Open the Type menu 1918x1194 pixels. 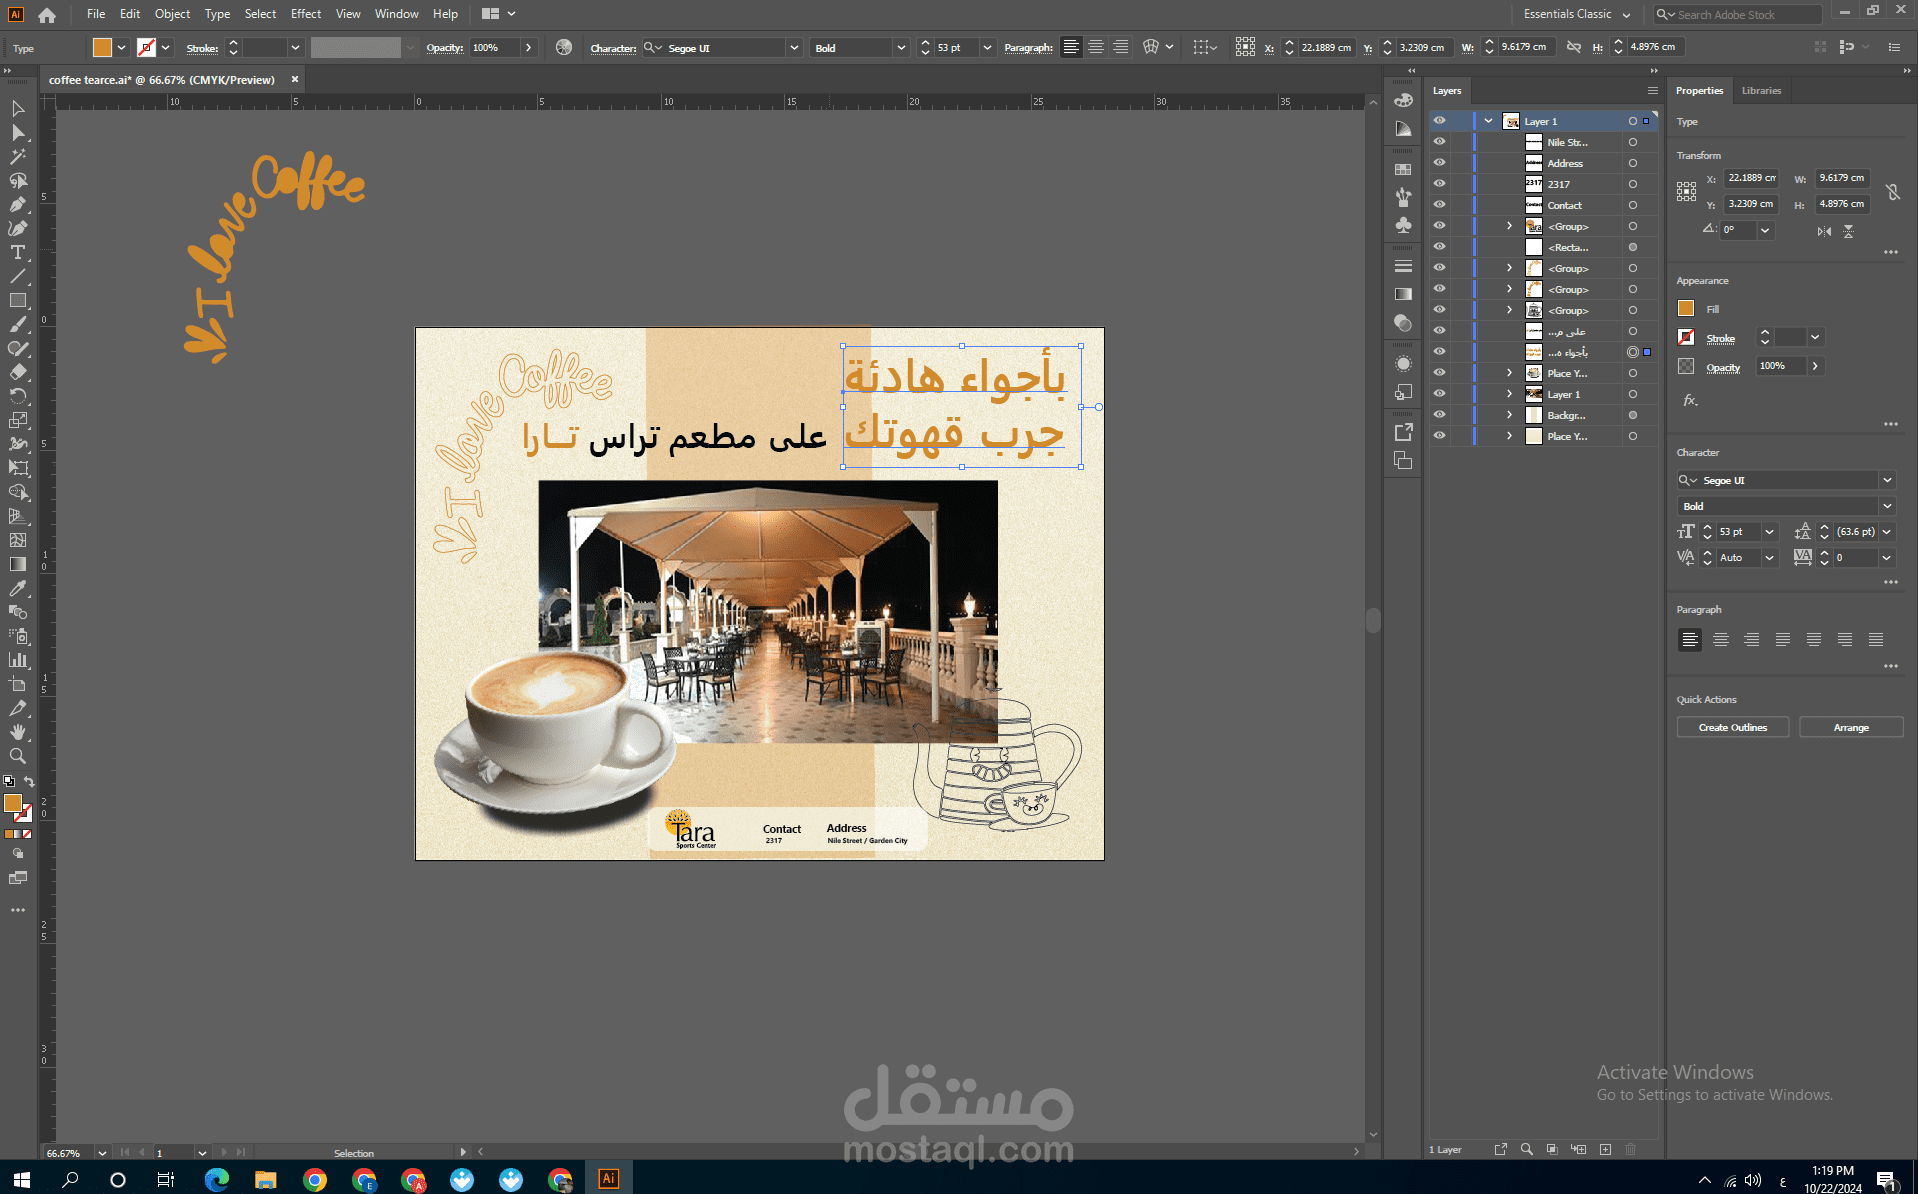[217, 14]
